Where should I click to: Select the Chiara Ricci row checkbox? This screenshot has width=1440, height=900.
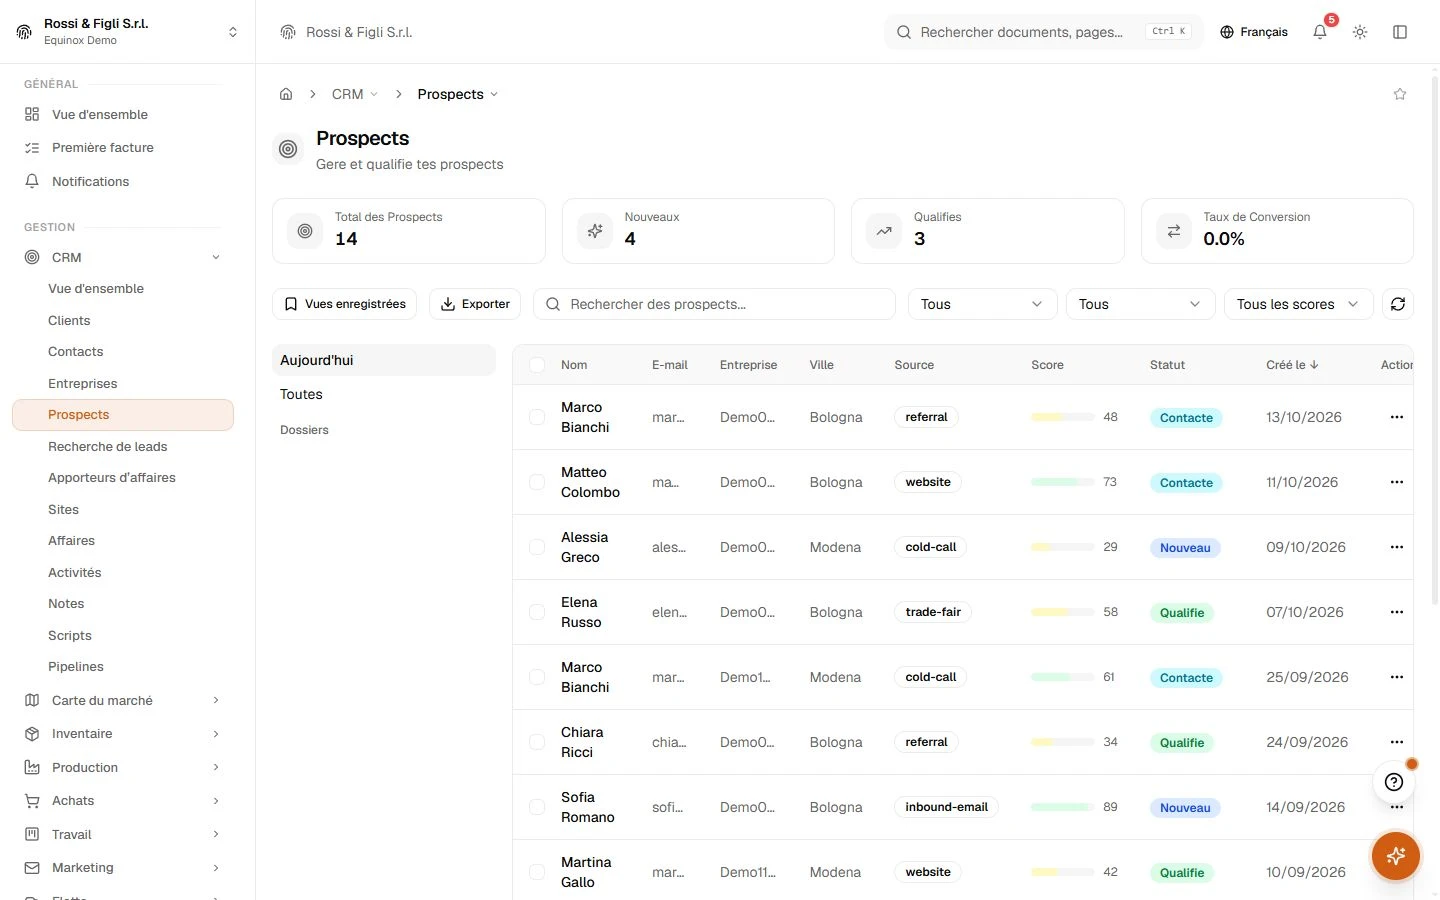(x=537, y=742)
